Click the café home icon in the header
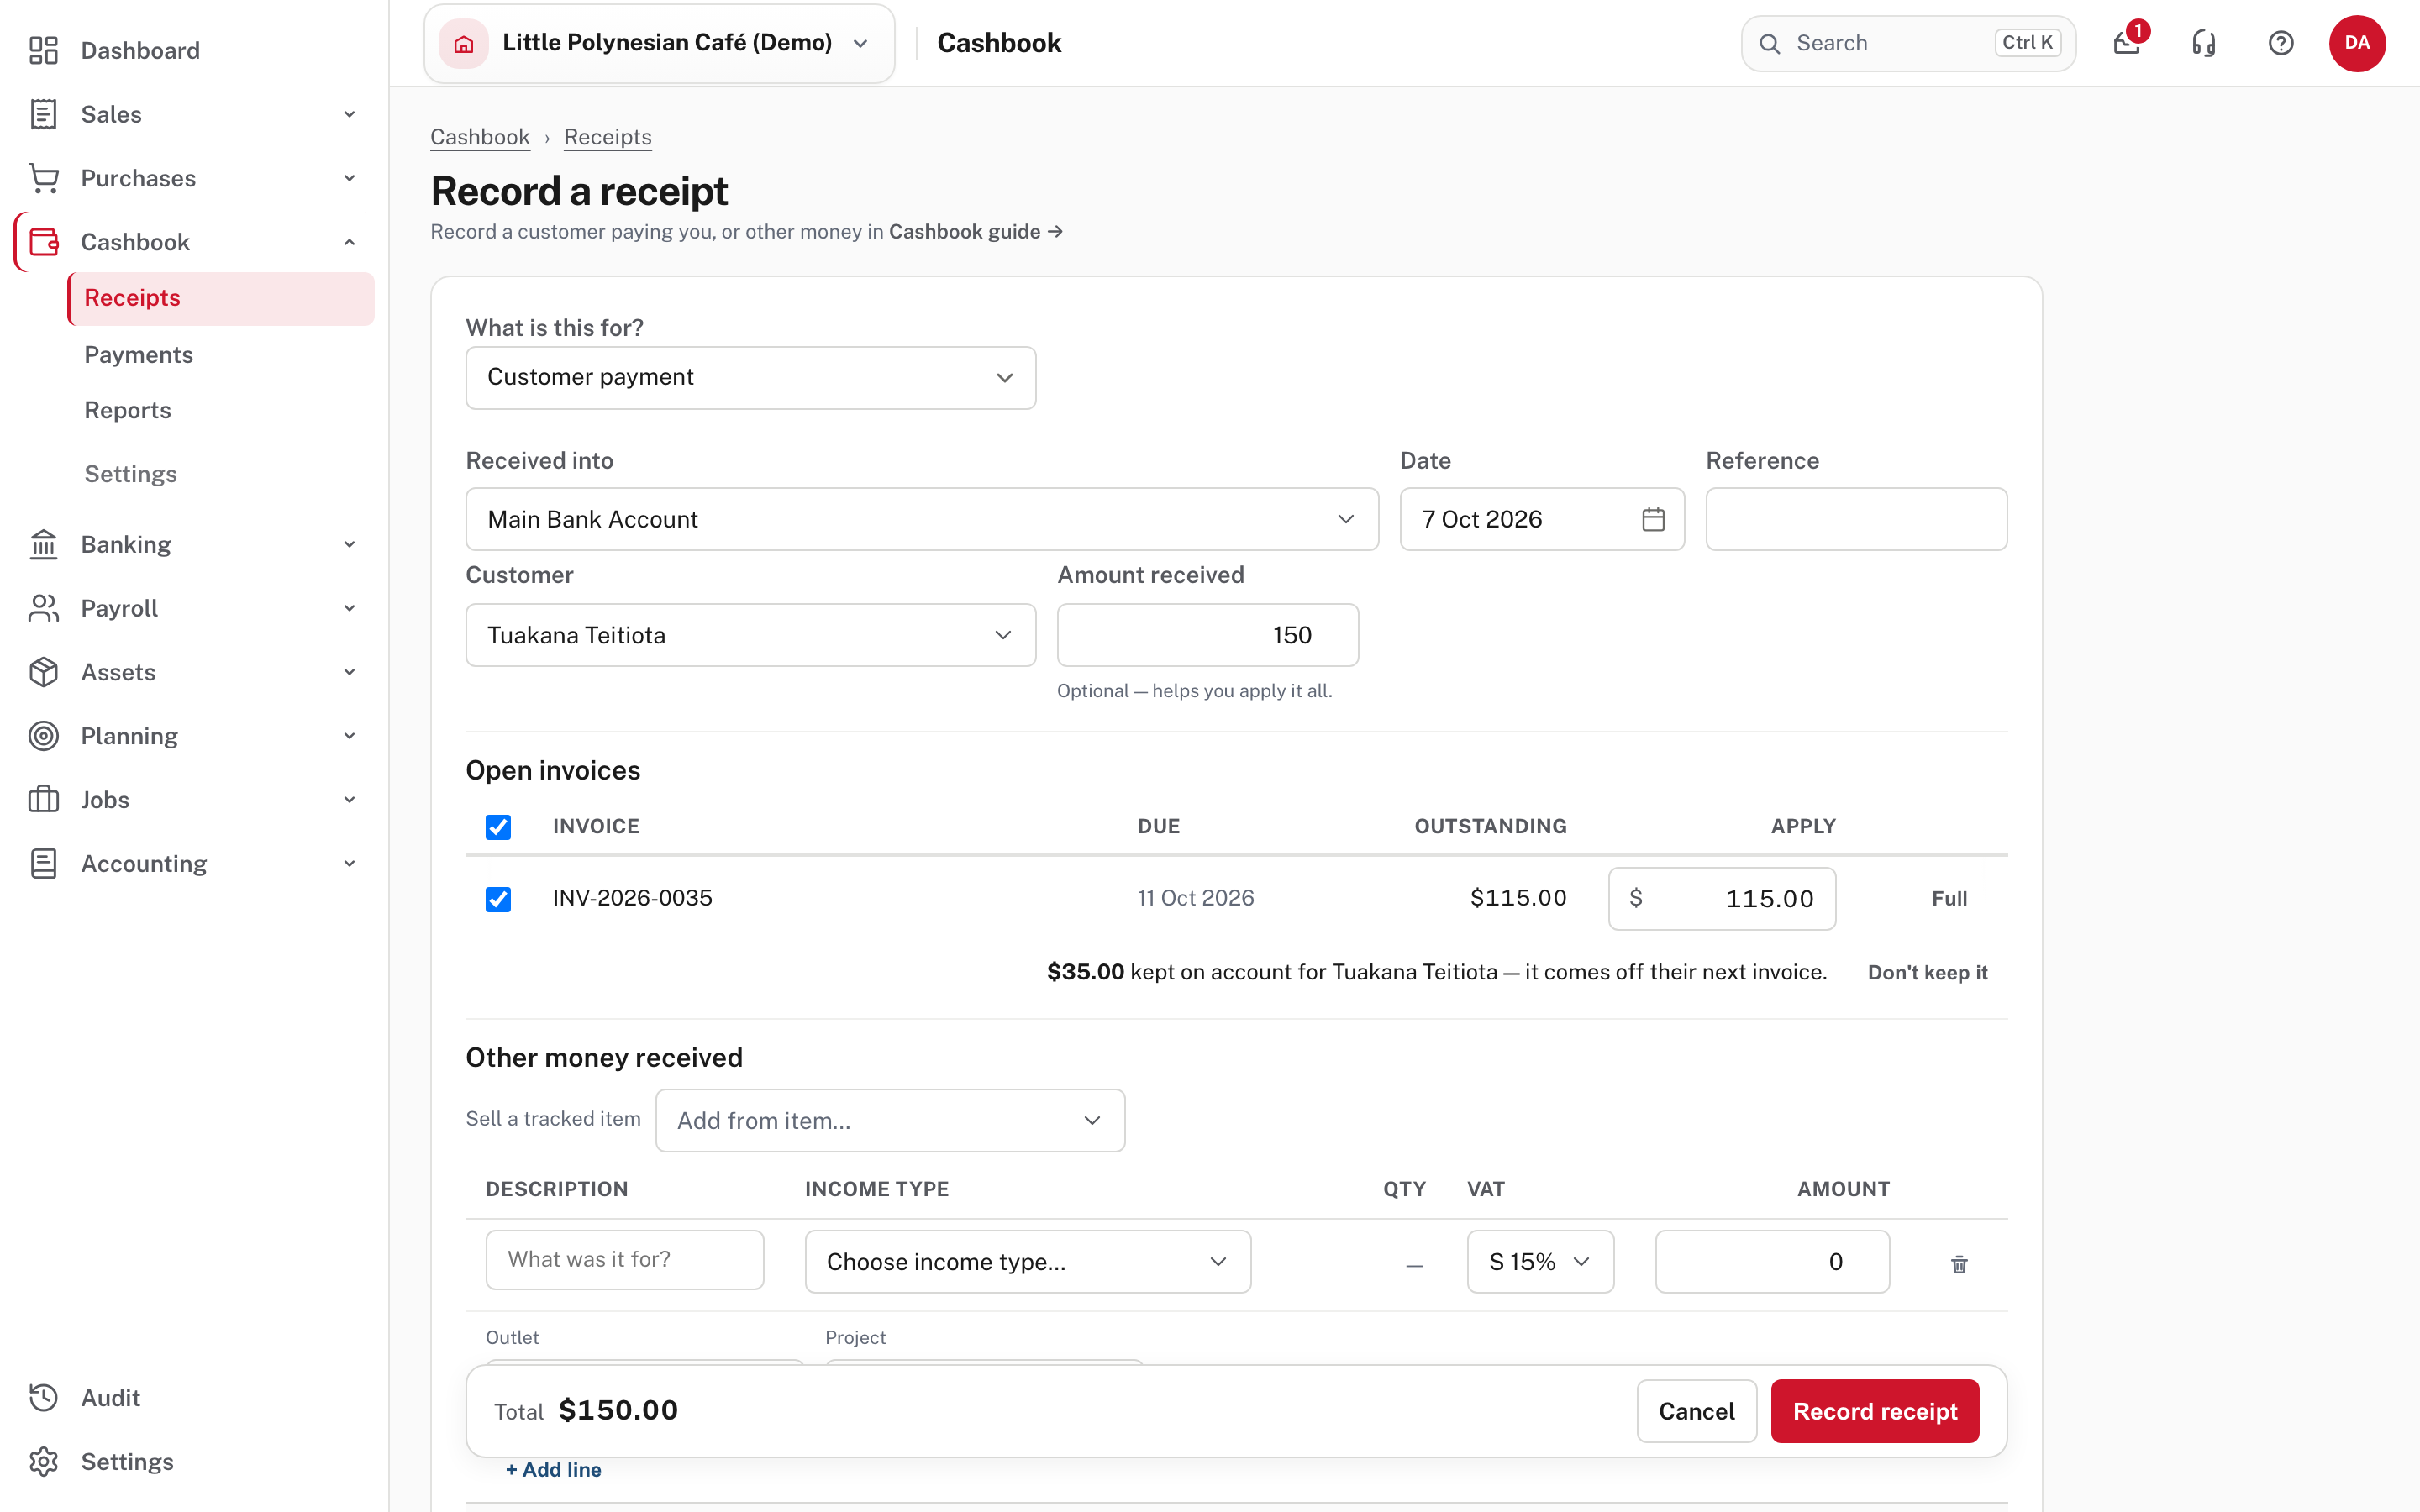The height and width of the screenshot is (1512, 2420). point(464,43)
